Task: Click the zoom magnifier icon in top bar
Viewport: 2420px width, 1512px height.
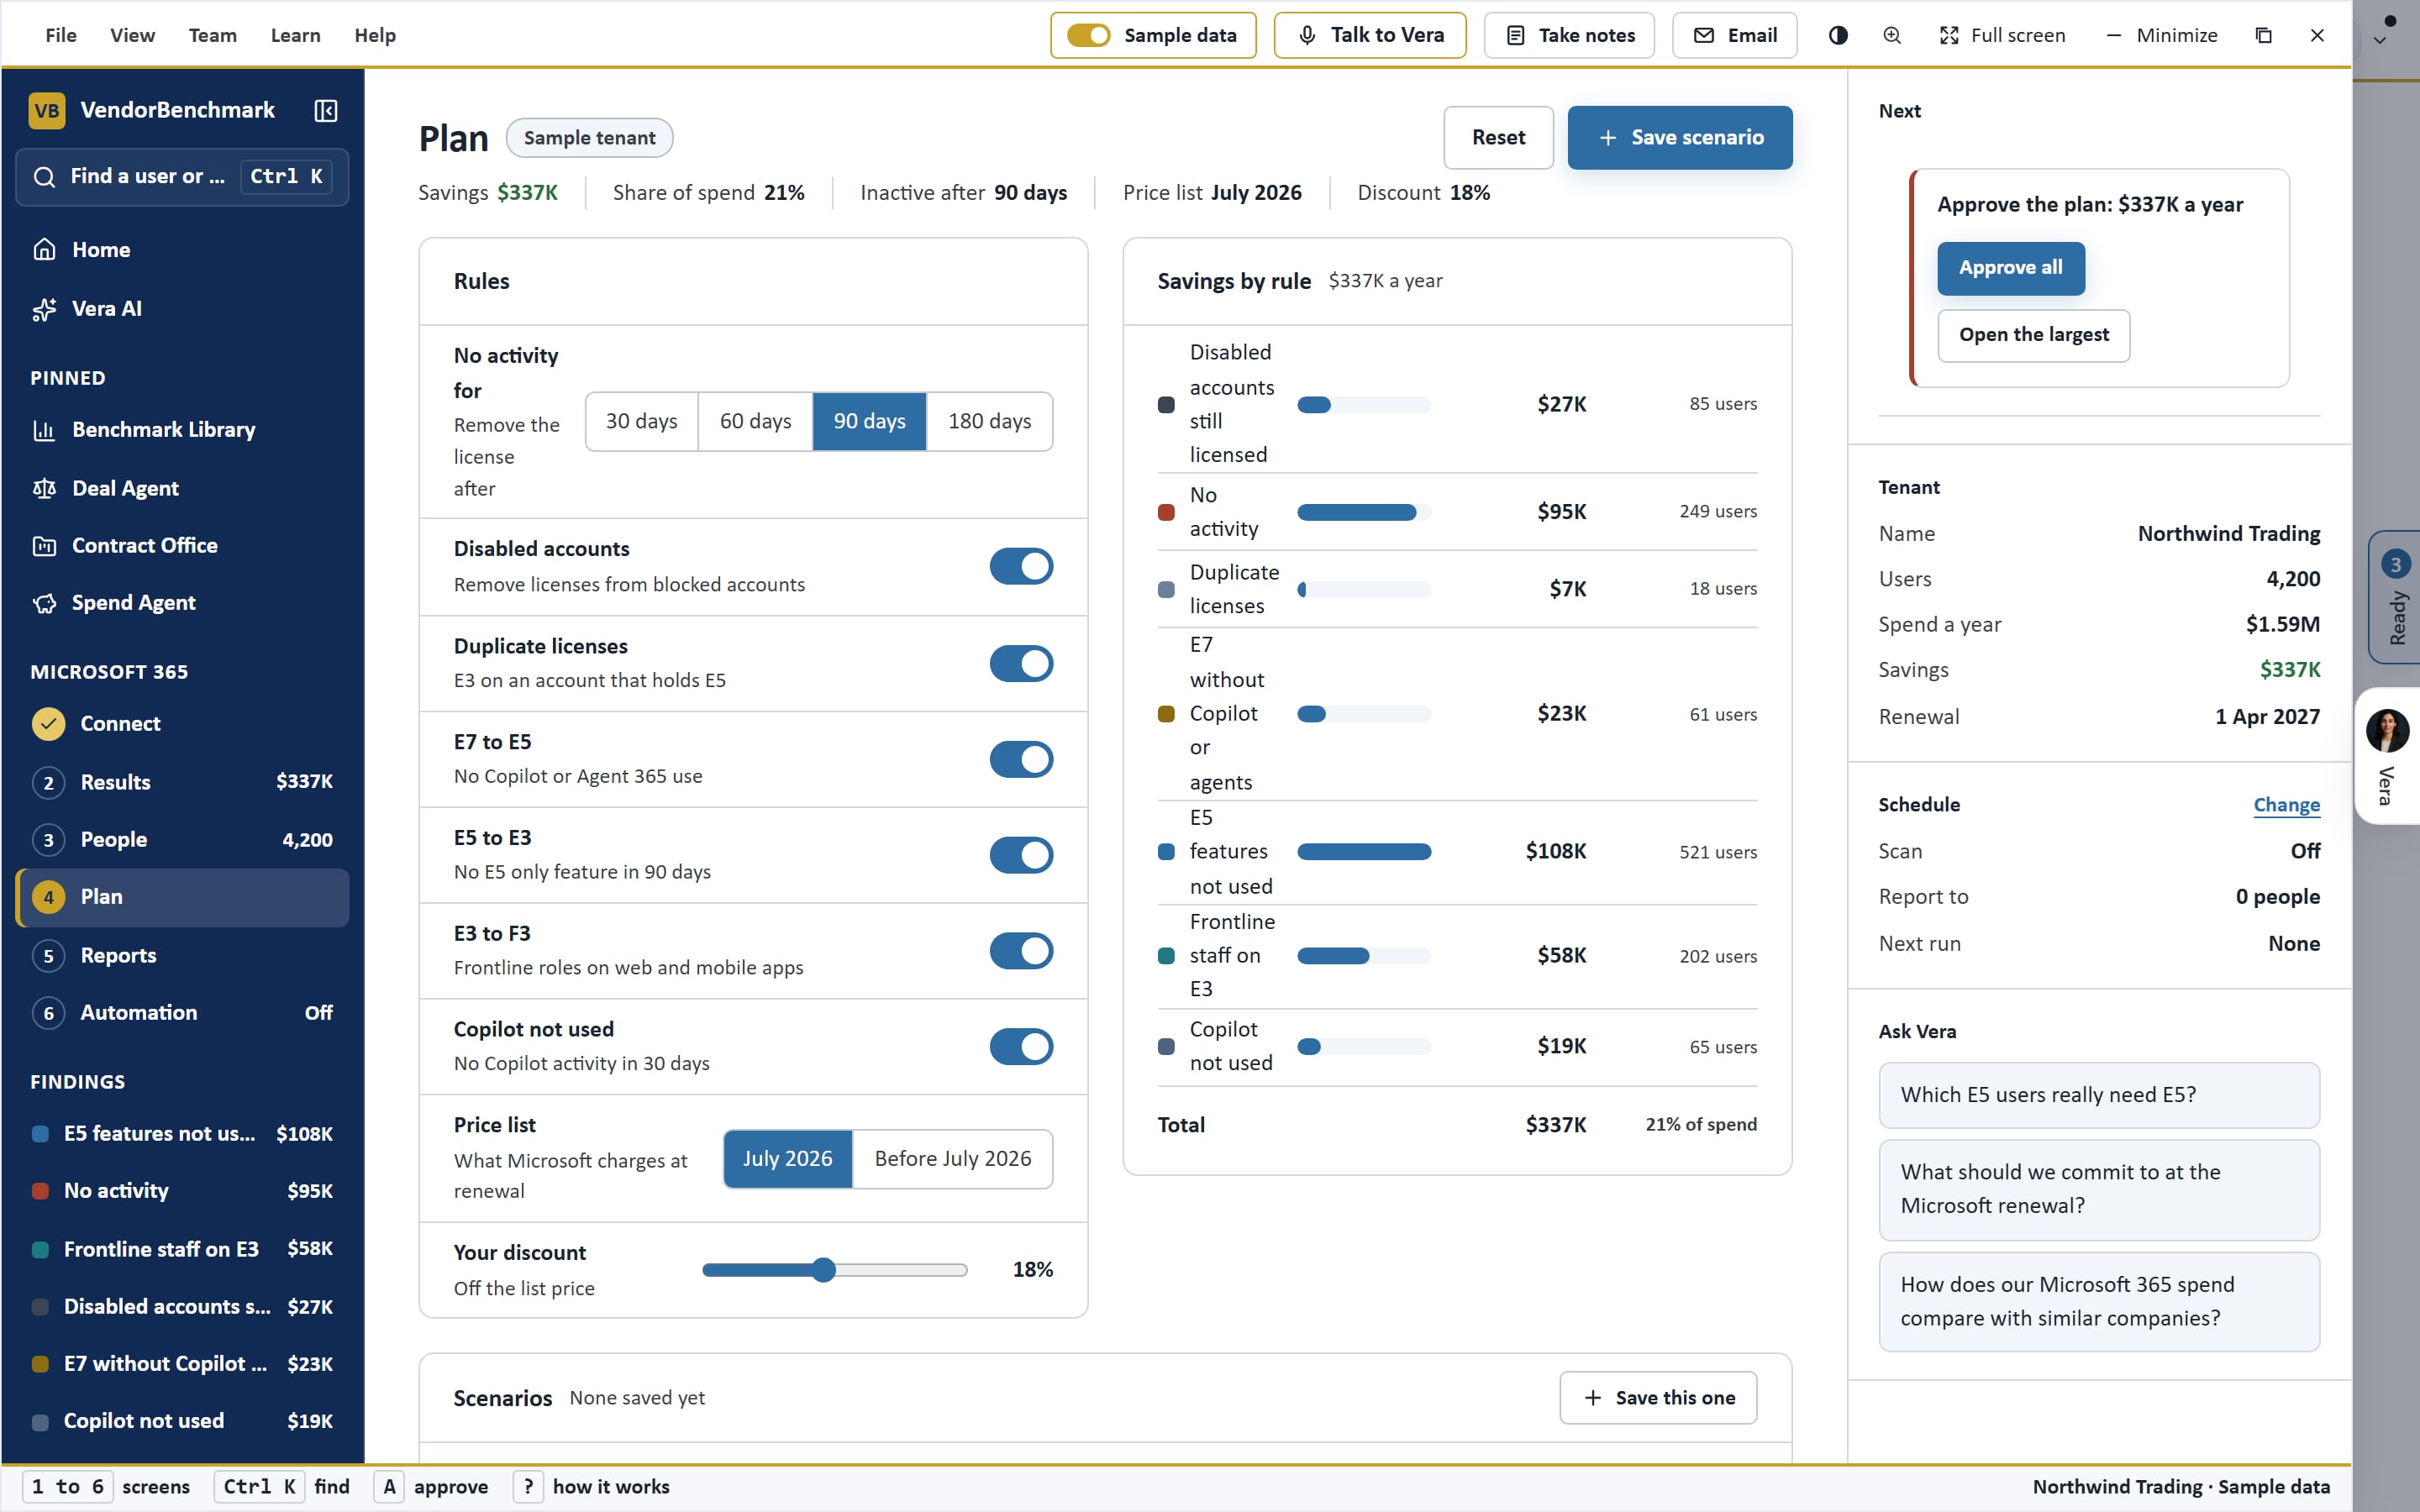Action: point(1892,35)
